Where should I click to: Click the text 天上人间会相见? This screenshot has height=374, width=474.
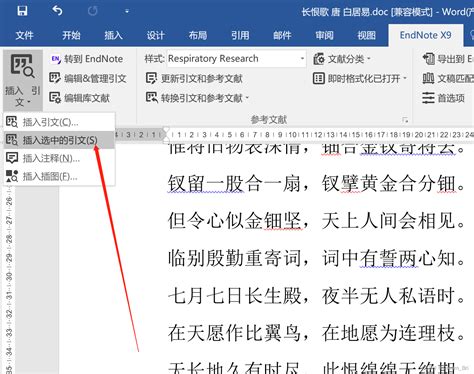click(388, 221)
